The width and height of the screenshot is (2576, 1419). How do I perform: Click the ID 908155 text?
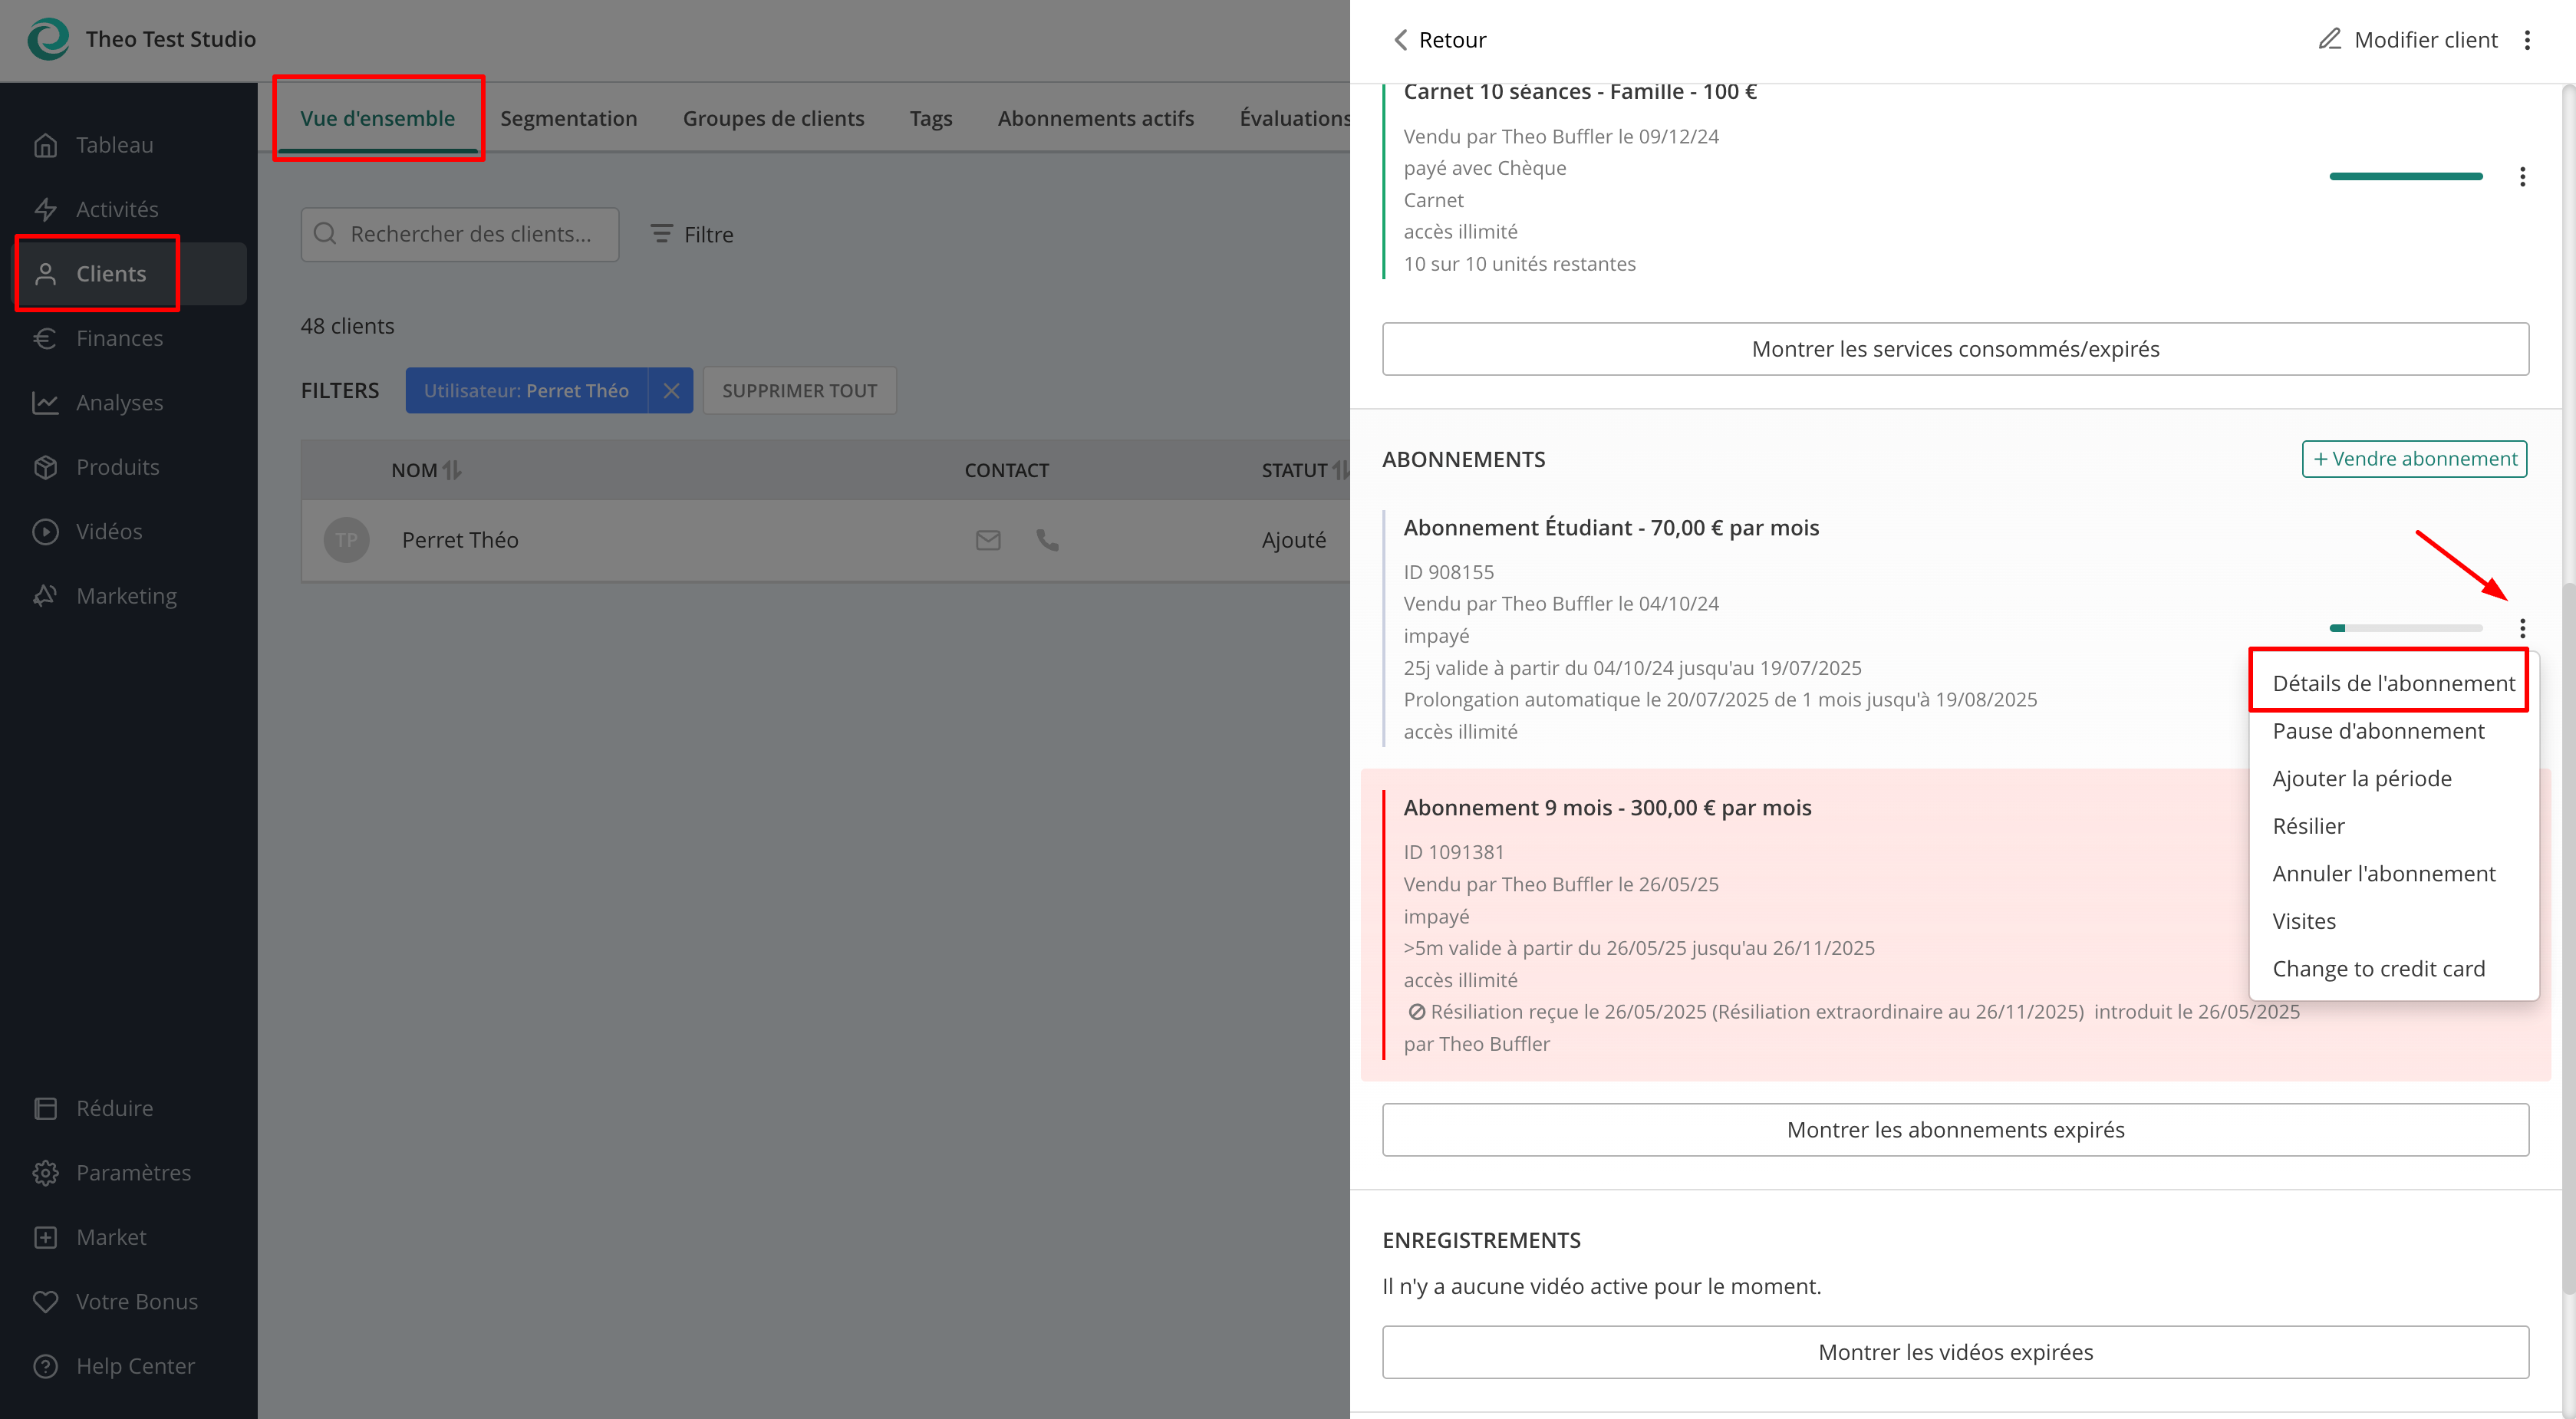(x=1448, y=572)
